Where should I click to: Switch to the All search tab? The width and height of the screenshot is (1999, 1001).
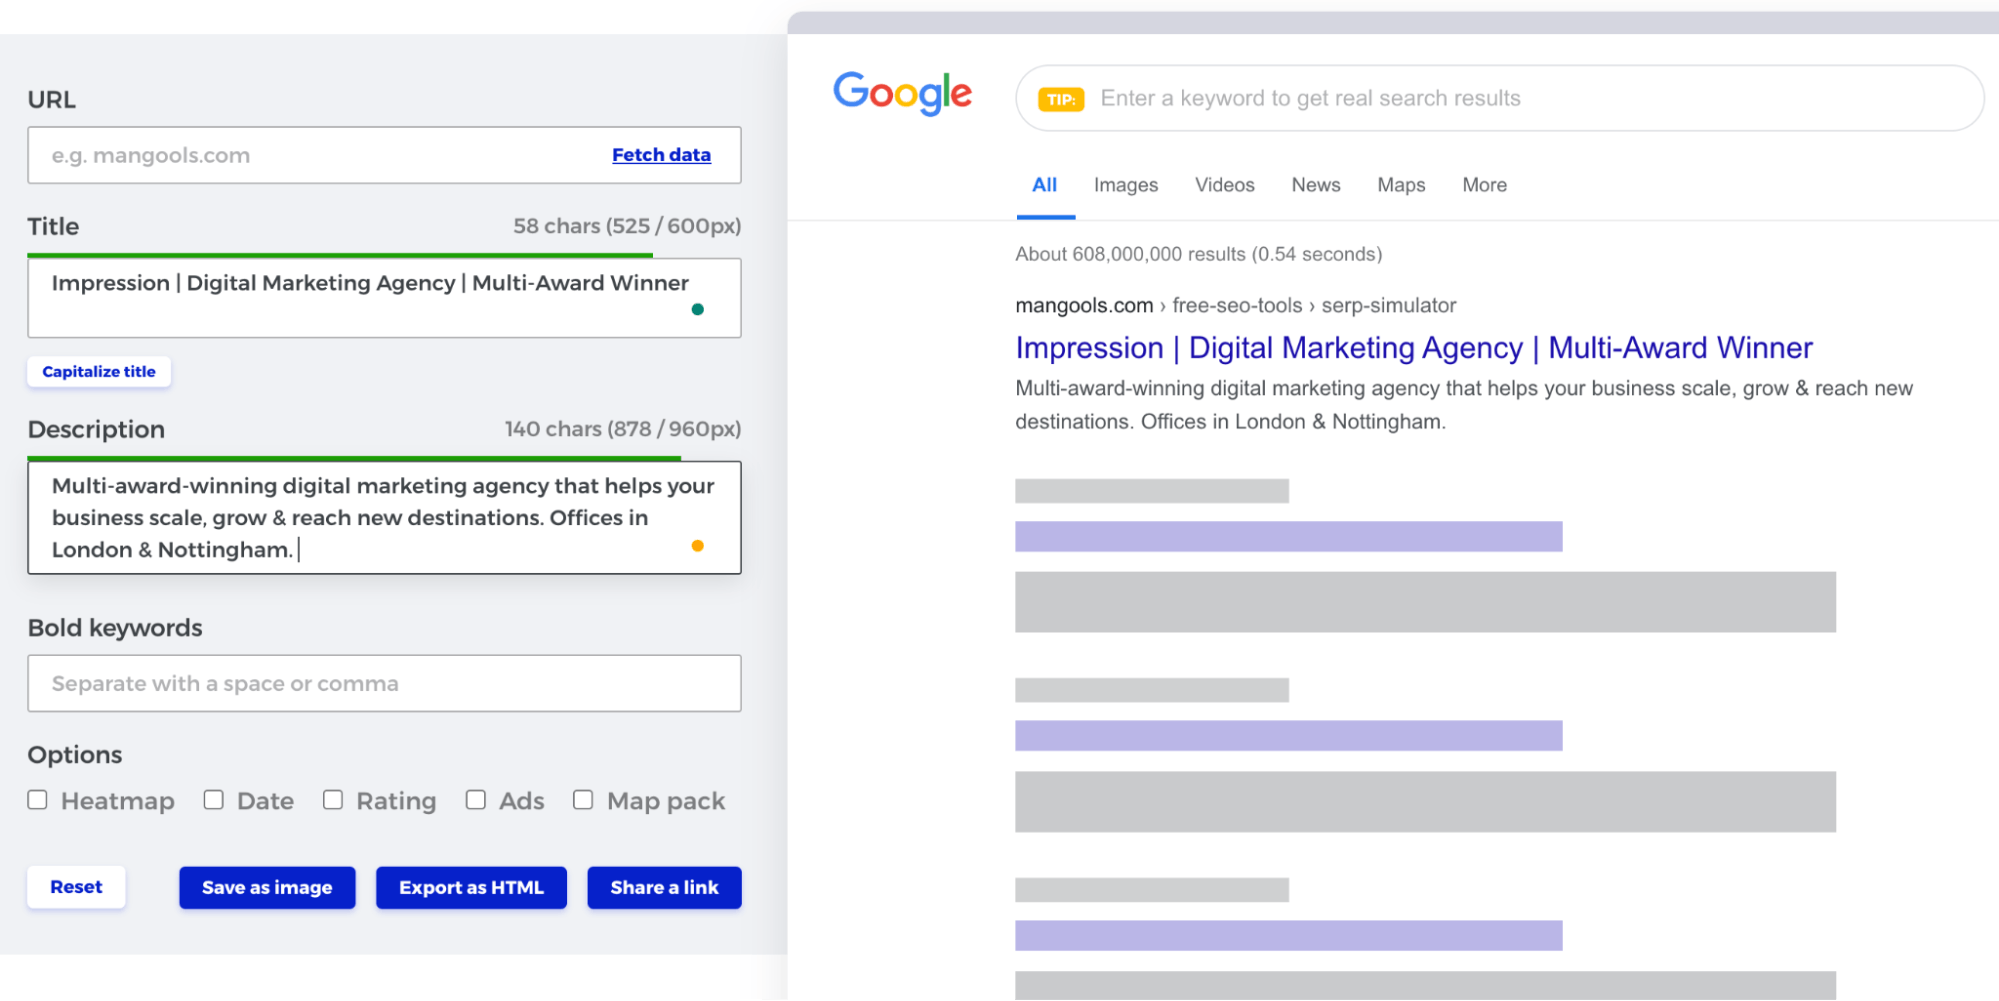[1045, 185]
